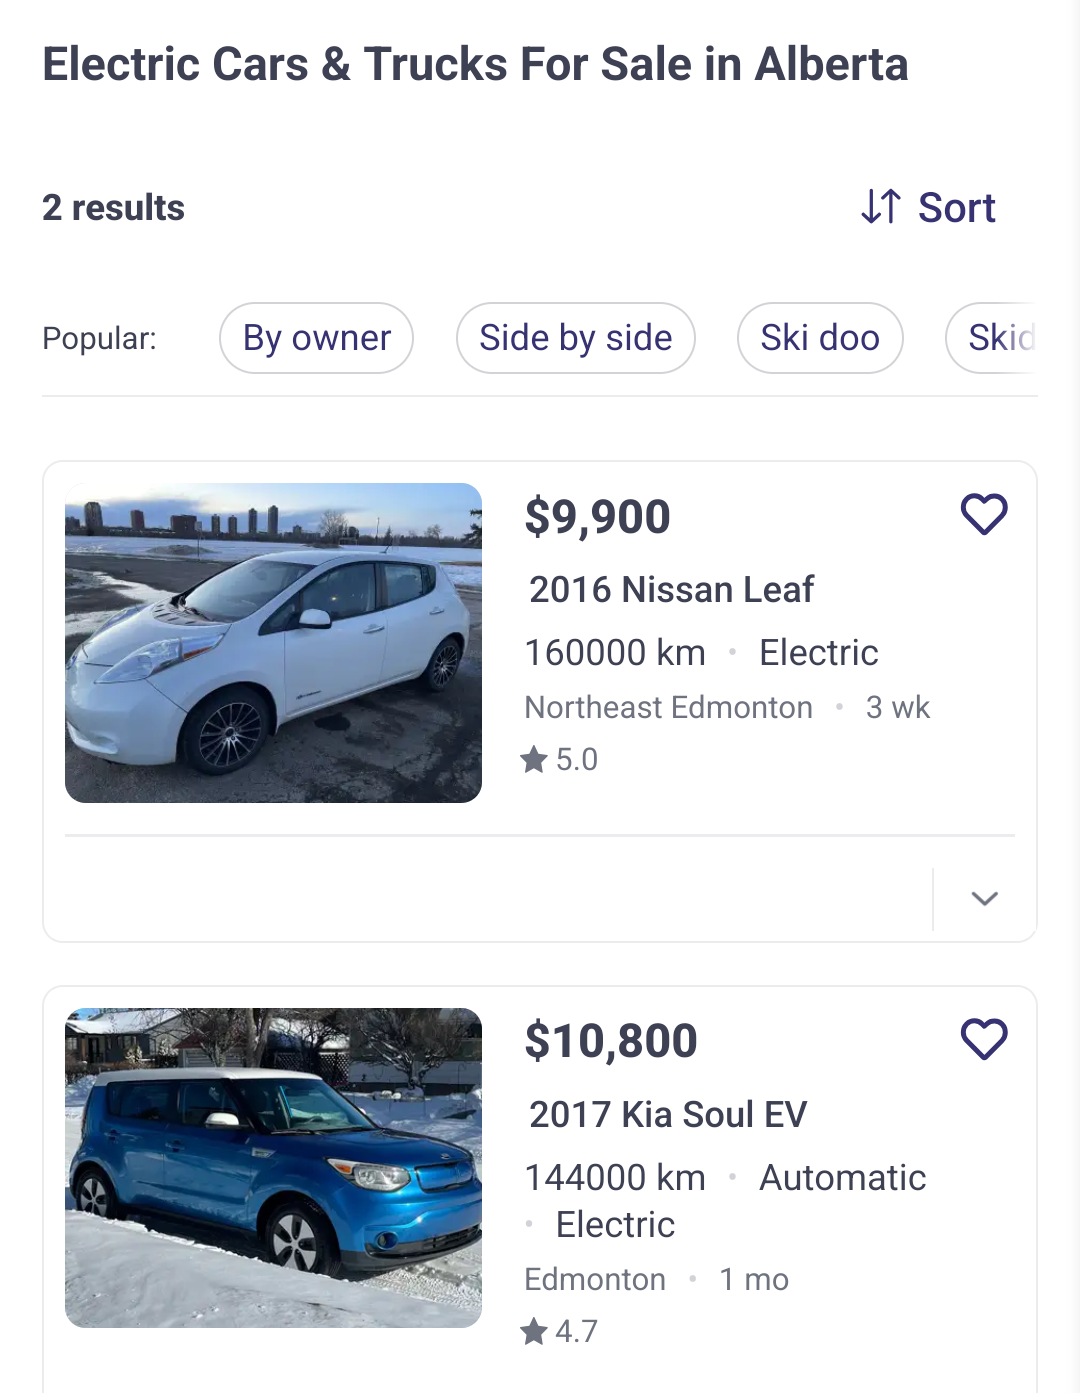This screenshot has height=1393, width=1080.
Task: Click the '160000 km' mileage text
Action: click(x=615, y=653)
